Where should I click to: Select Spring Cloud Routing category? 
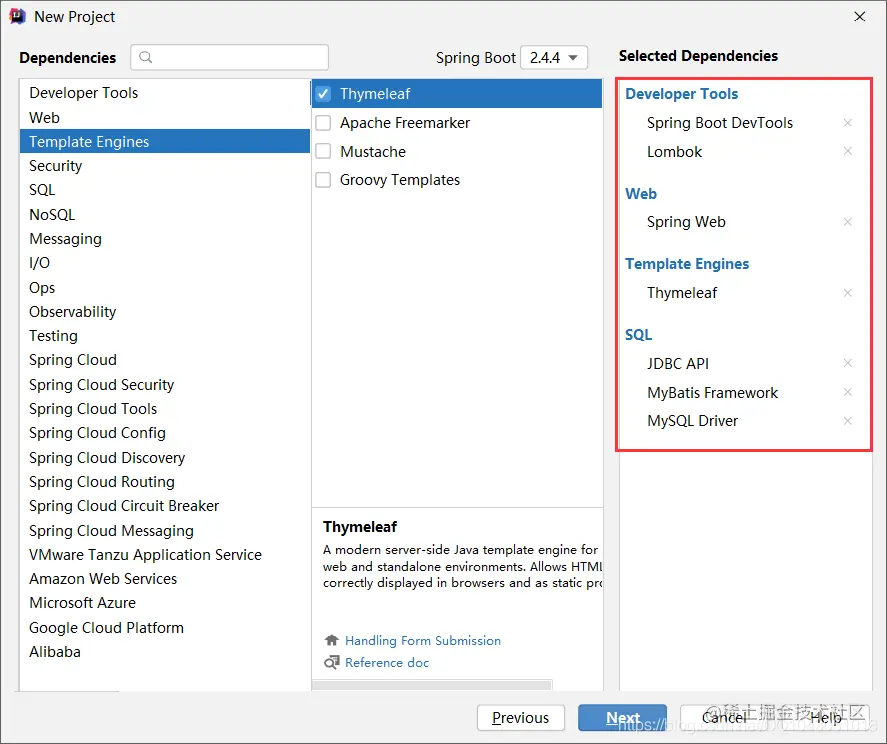click(165, 481)
